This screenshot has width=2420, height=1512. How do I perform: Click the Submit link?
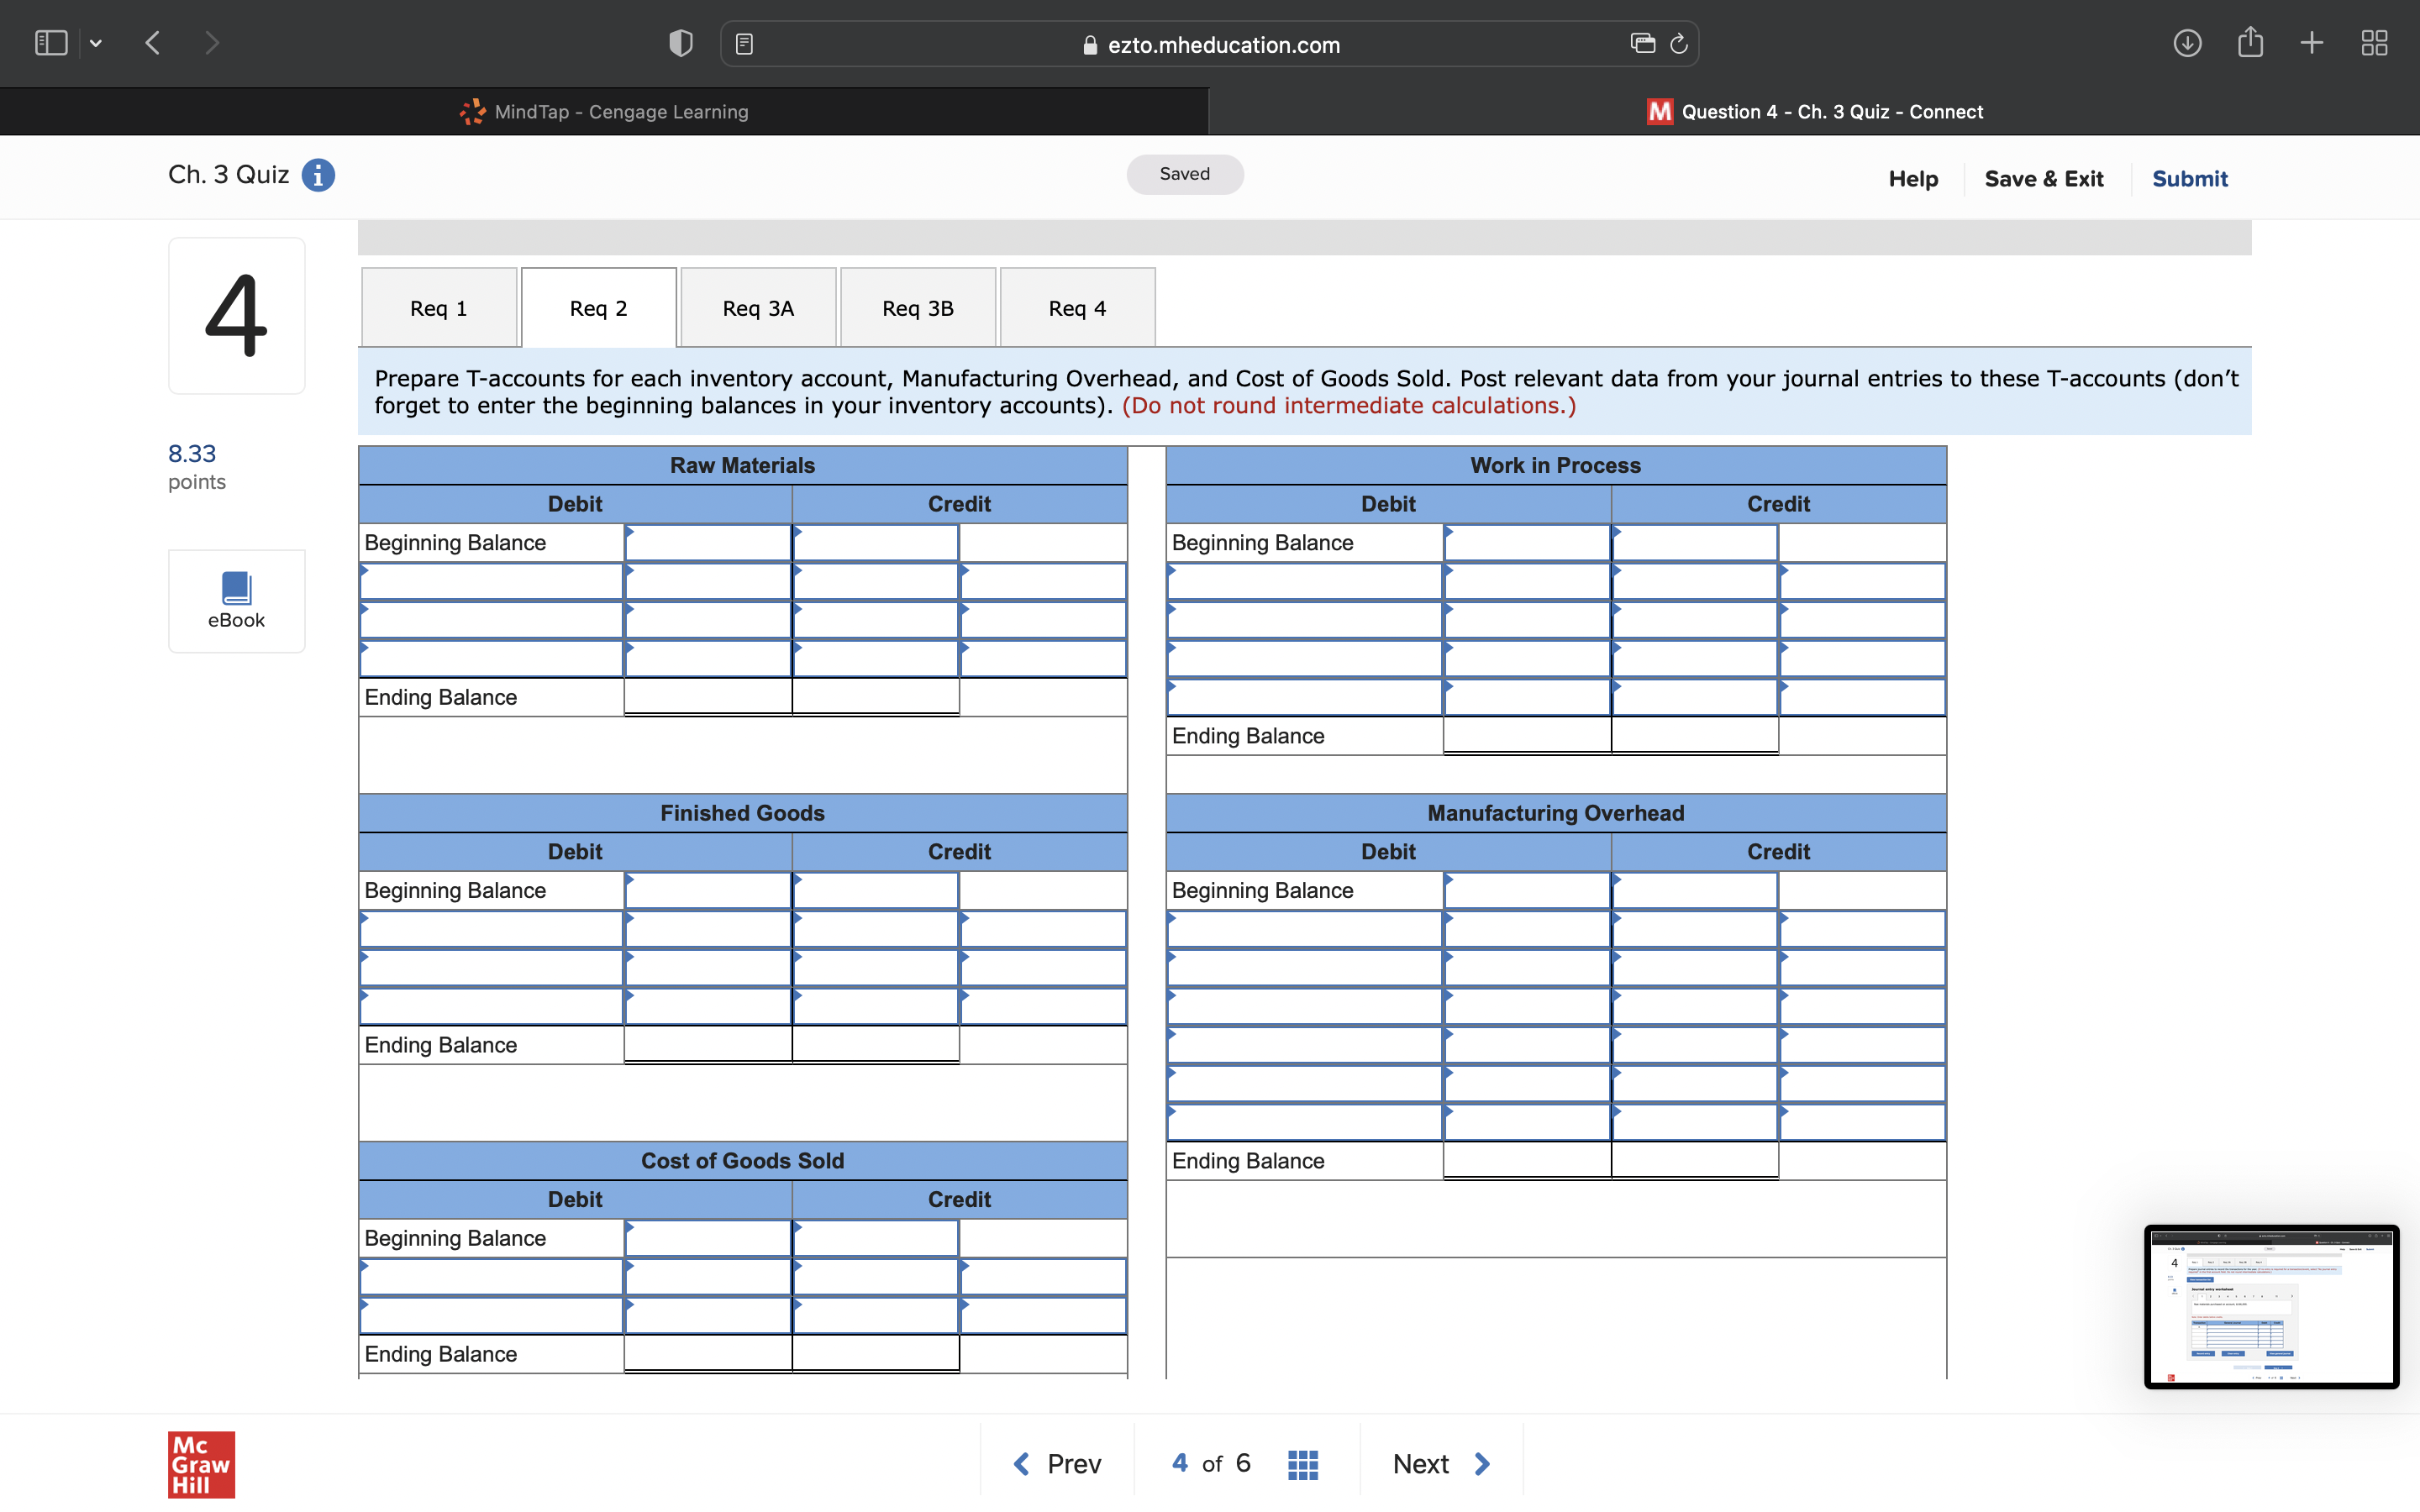(2189, 179)
